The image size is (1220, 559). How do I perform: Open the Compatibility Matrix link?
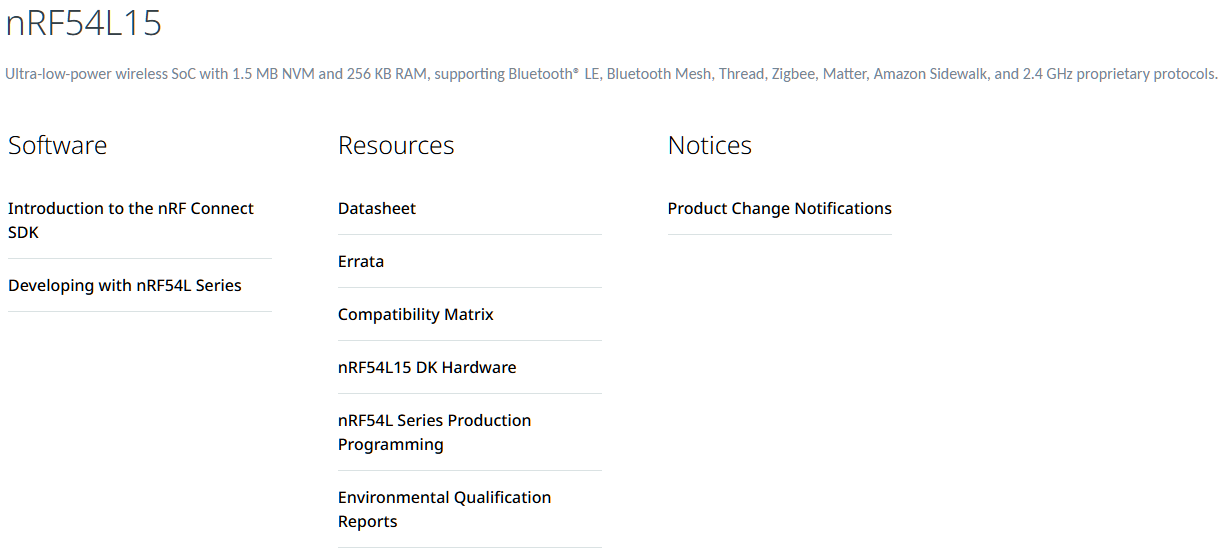416,314
